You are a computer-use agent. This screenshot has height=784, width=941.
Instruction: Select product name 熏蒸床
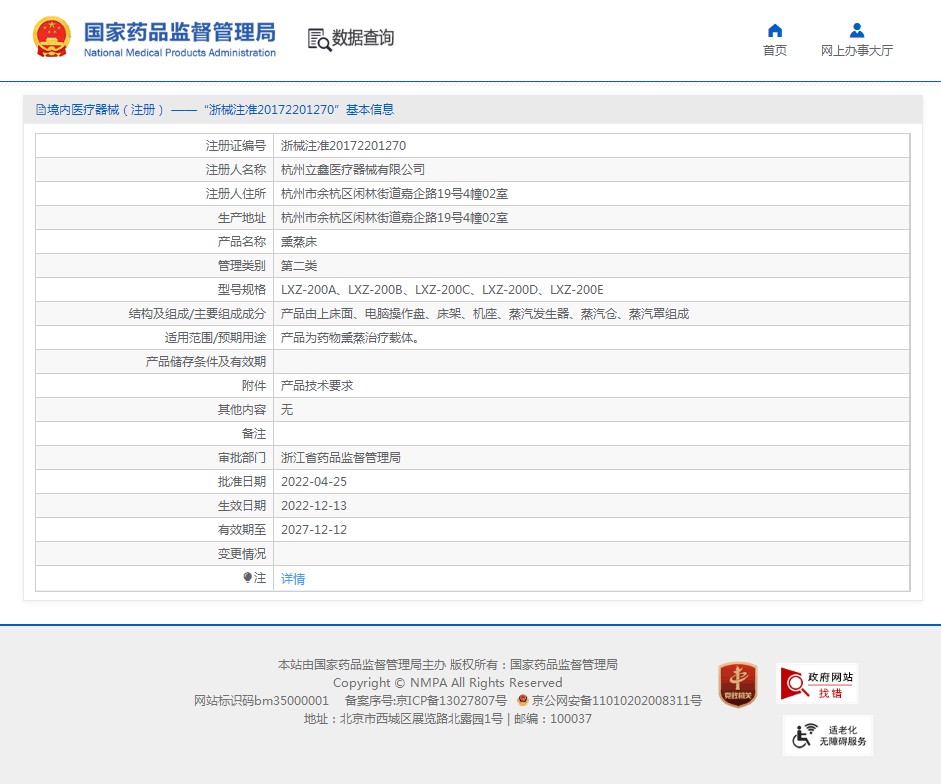pyautogui.click(x=299, y=242)
